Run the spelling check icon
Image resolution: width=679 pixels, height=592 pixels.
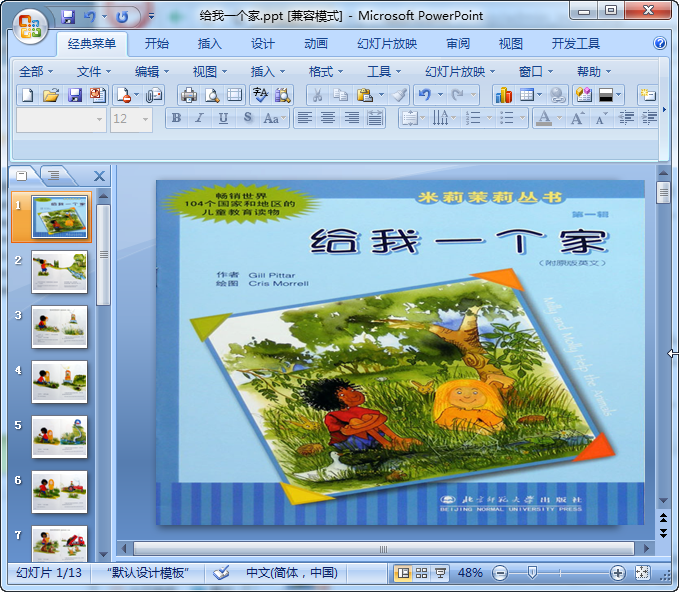(260, 95)
